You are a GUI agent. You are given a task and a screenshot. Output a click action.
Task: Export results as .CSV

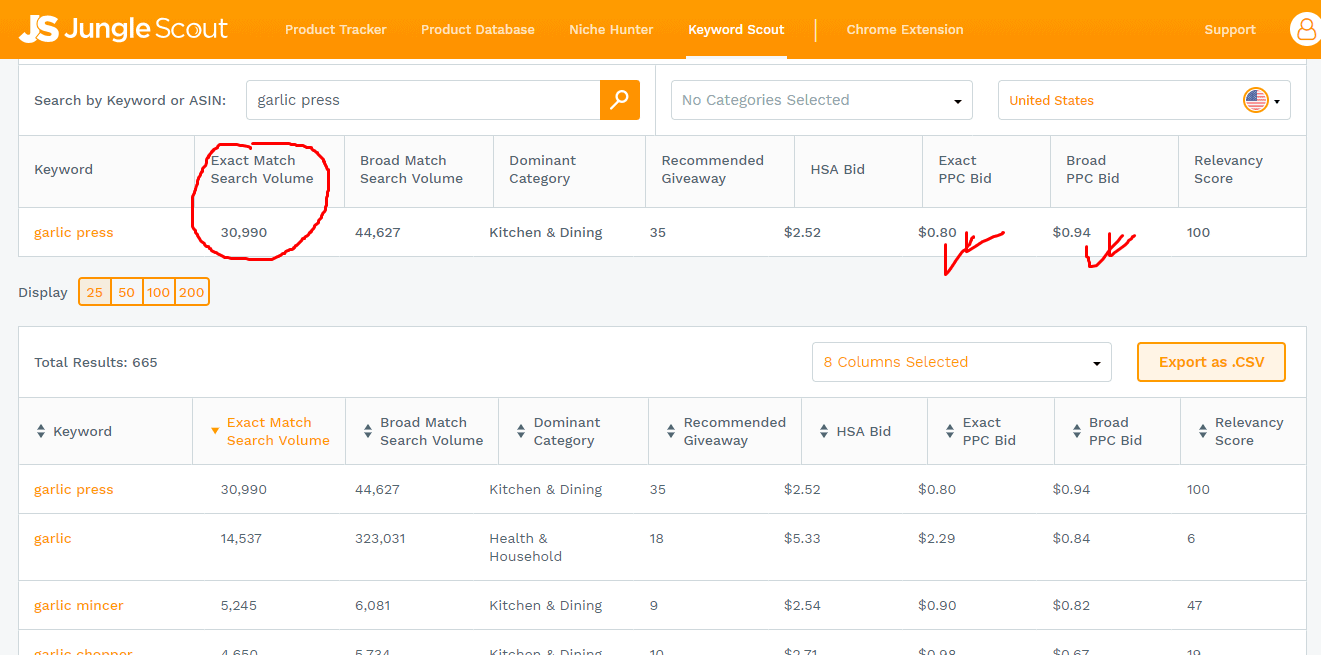(1211, 362)
